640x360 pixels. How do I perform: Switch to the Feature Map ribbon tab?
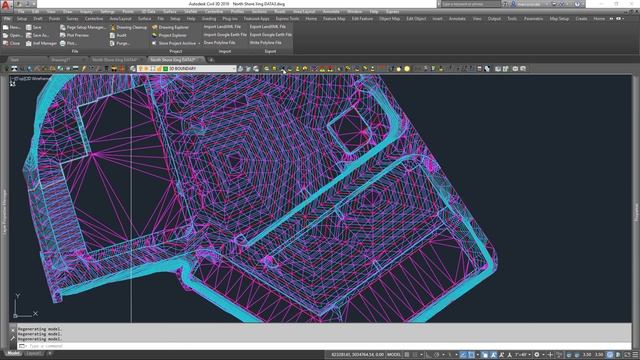334,19
